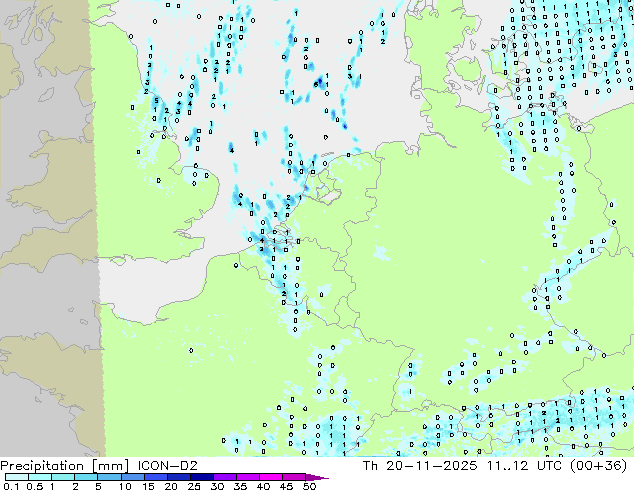Select the legend swatch between 10 and 15
The height and width of the screenshot is (490, 634).
click(132, 477)
